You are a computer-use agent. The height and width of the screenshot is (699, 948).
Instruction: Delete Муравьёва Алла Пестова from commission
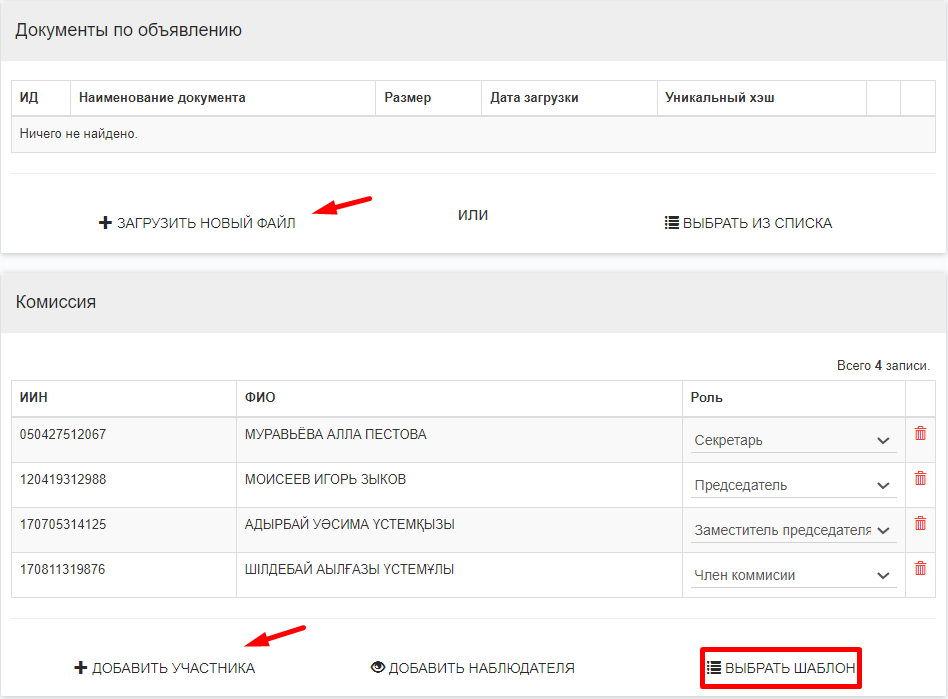pos(920,433)
